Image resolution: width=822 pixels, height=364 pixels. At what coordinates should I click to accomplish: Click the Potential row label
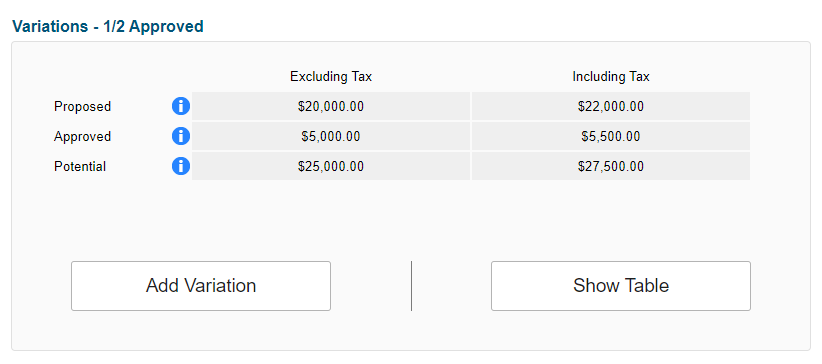pyautogui.click(x=80, y=167)
